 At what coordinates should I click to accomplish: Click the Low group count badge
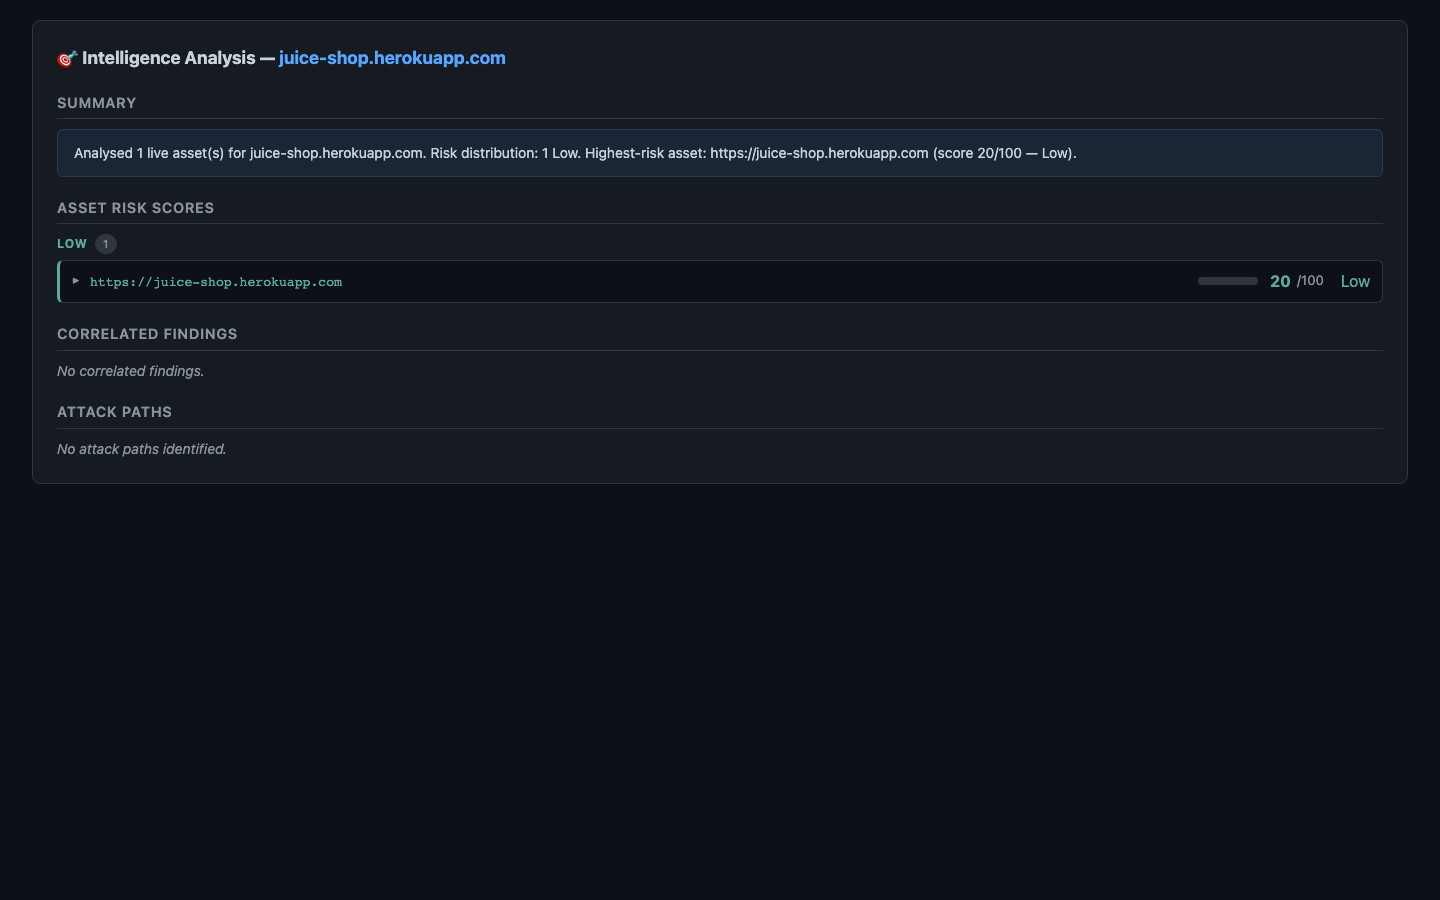coord(106,244)
